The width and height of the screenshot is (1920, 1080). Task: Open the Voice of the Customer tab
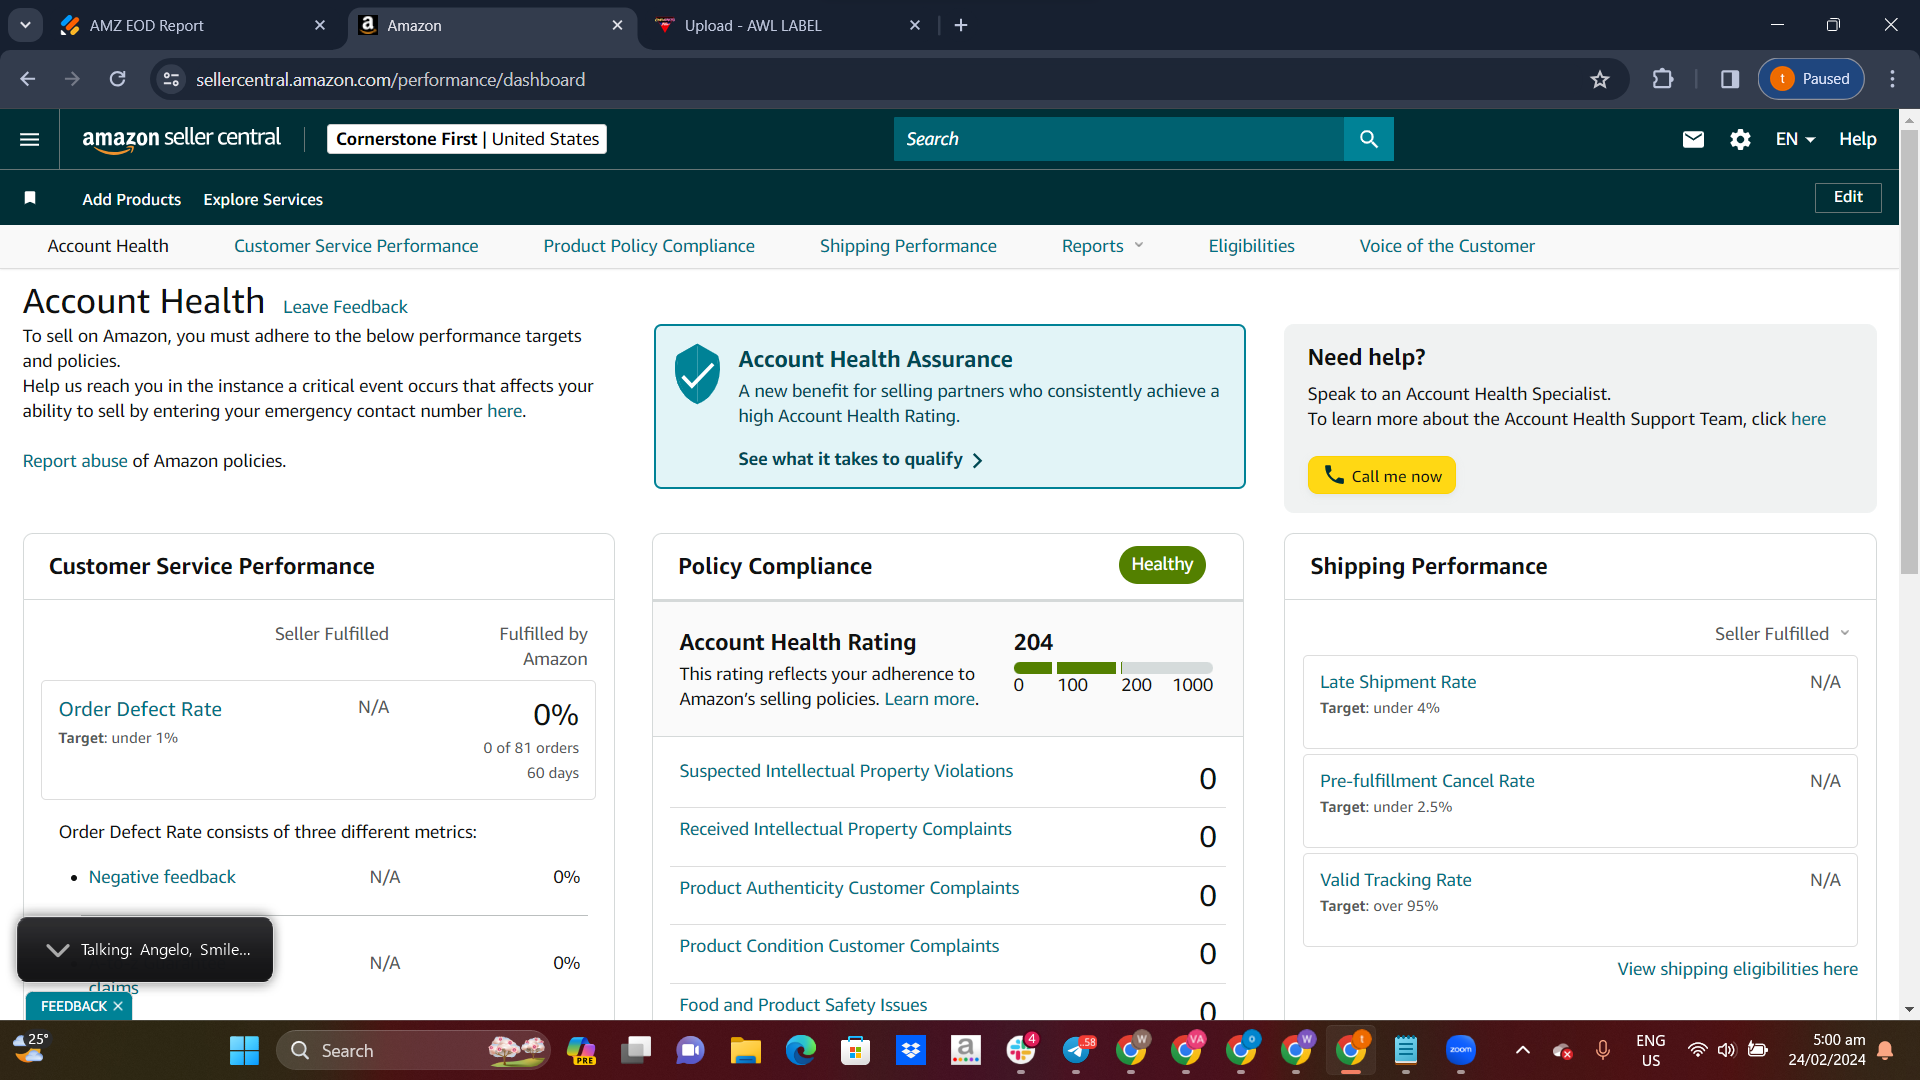[1447, 246]
